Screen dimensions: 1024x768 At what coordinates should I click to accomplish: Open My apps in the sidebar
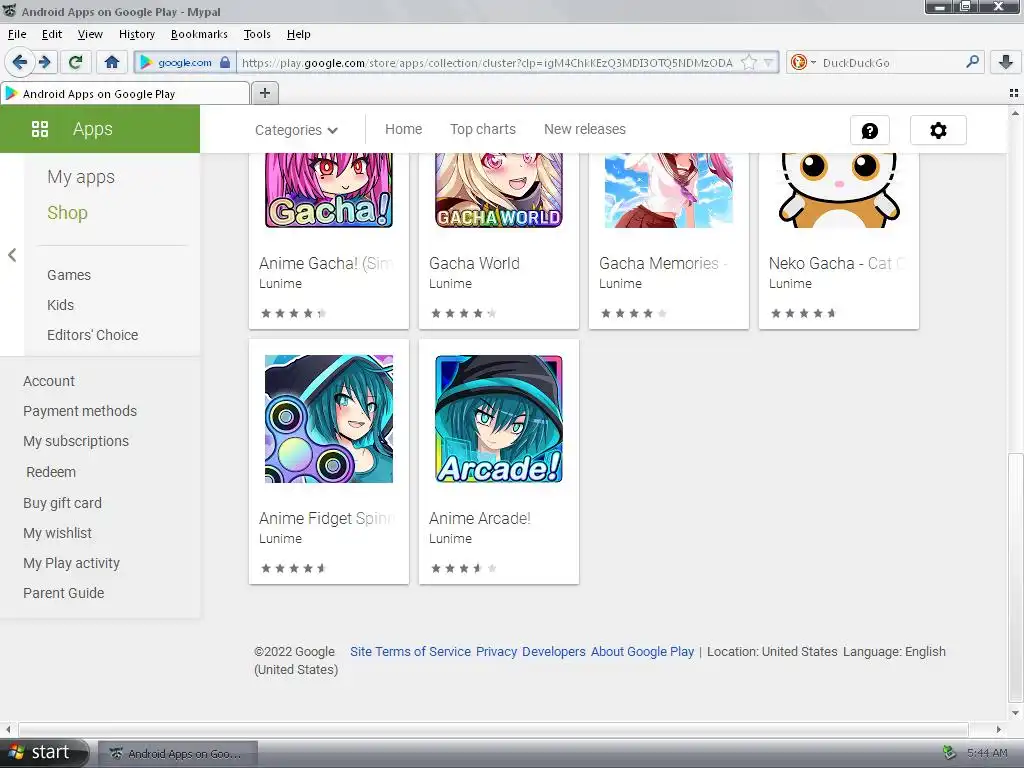coord(81,177)
